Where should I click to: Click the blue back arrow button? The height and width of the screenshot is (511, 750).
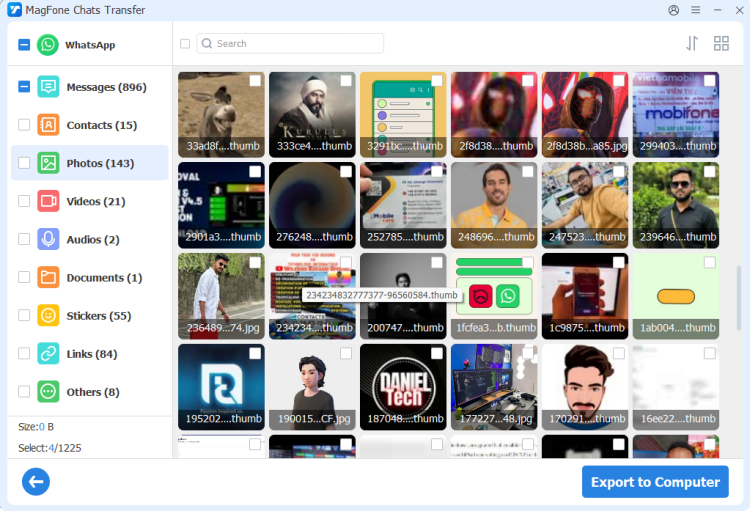pyautogui.click(x=36, y=482)
